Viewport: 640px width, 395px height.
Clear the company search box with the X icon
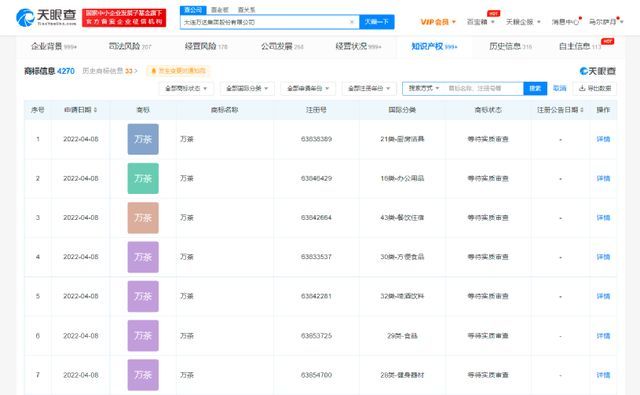pos(352,22)
